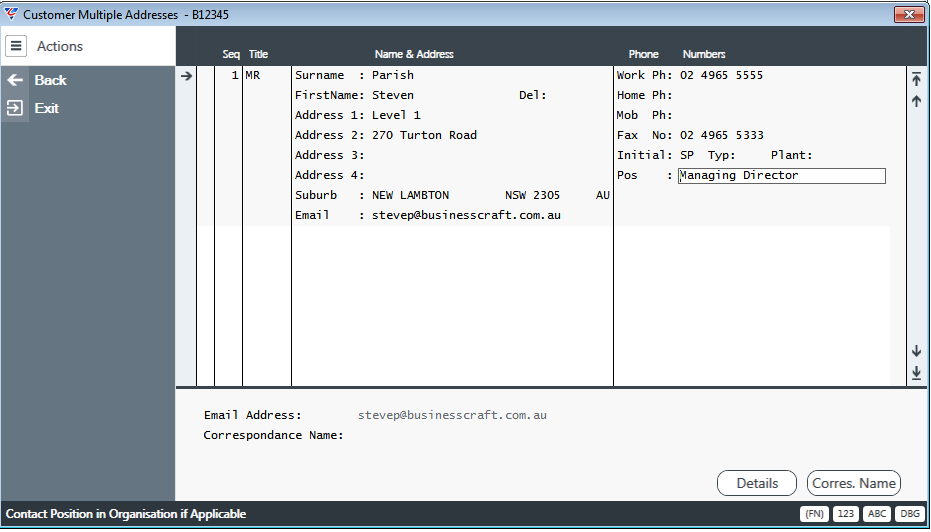This screenshot has height=532, width=931.
Task: Click Address 2 value 270 Turton Road
Action: pyautogui.click(x=424, y=135)
